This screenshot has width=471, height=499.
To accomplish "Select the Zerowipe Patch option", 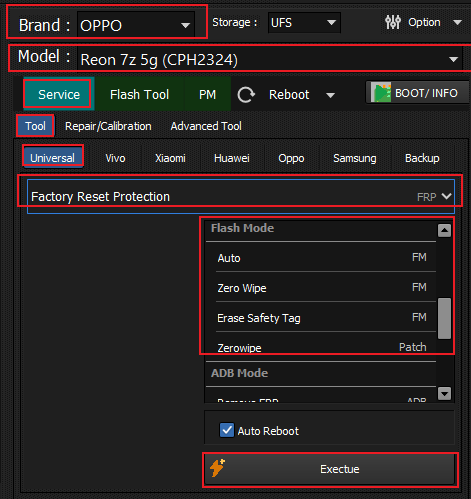I will [322, 348].
